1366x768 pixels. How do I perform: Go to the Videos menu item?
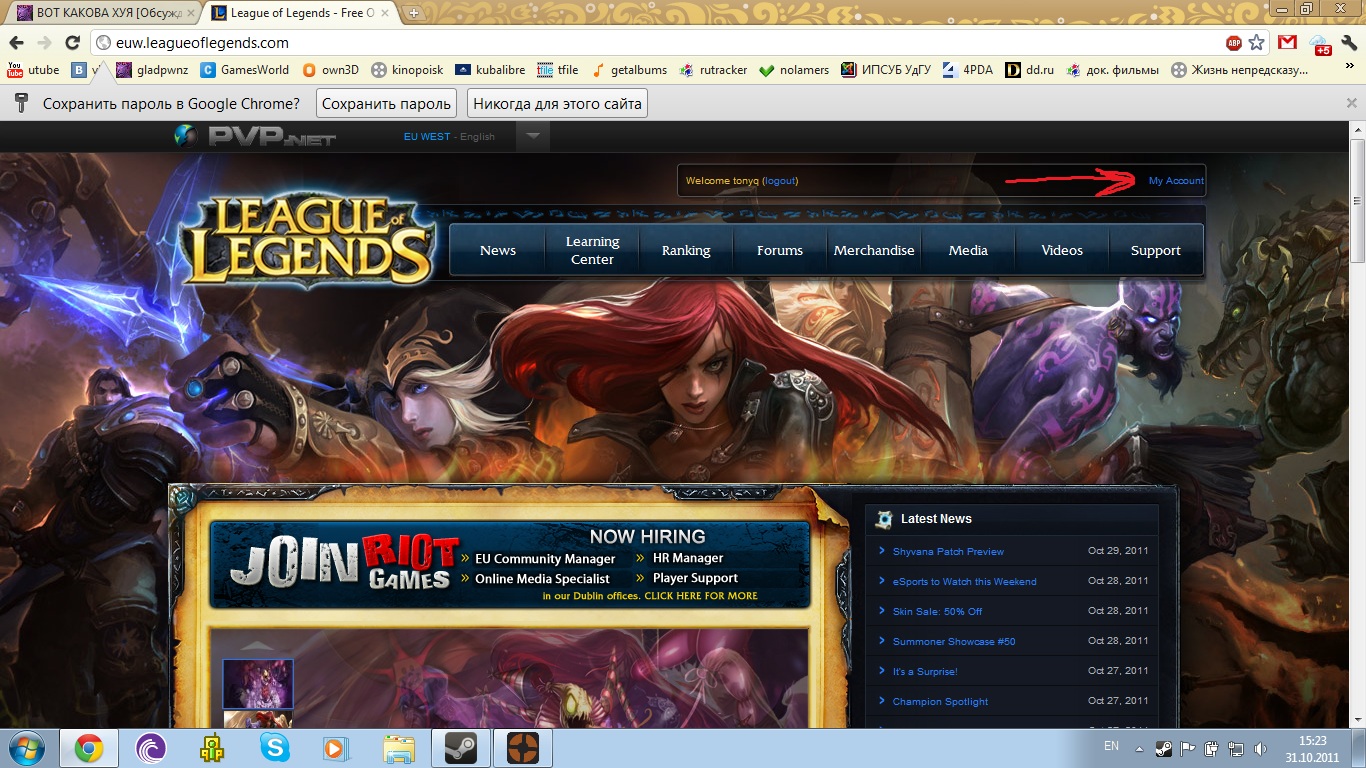point(1062,250)
